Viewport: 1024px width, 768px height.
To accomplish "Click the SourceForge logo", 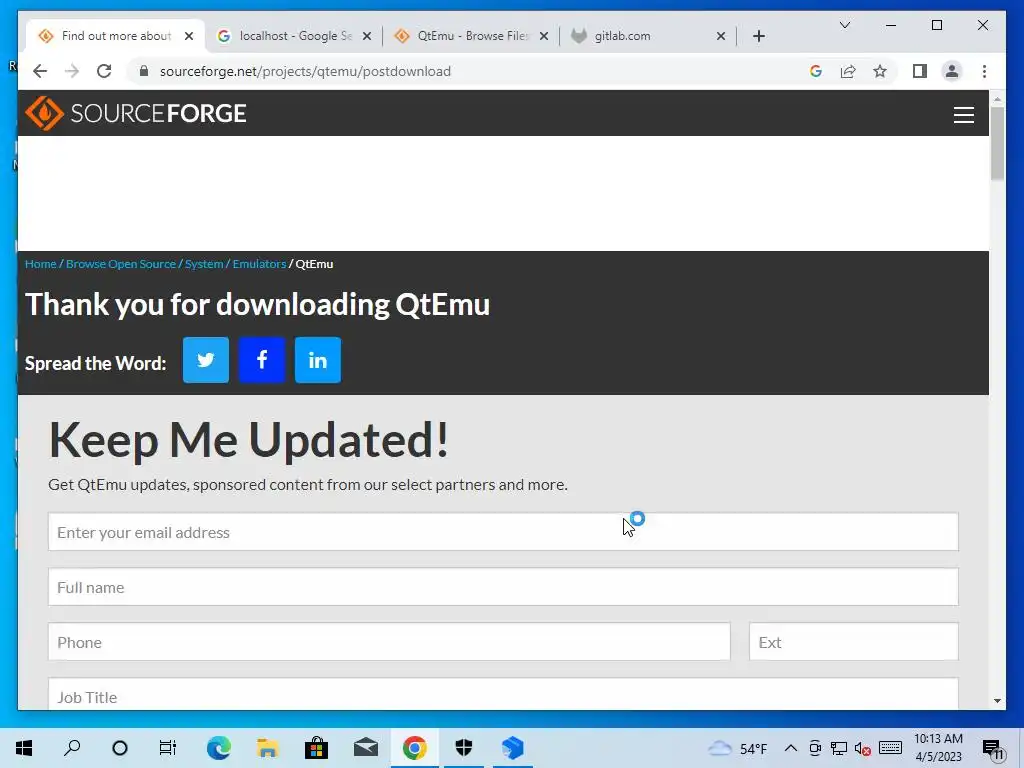I will pos(136,114).
